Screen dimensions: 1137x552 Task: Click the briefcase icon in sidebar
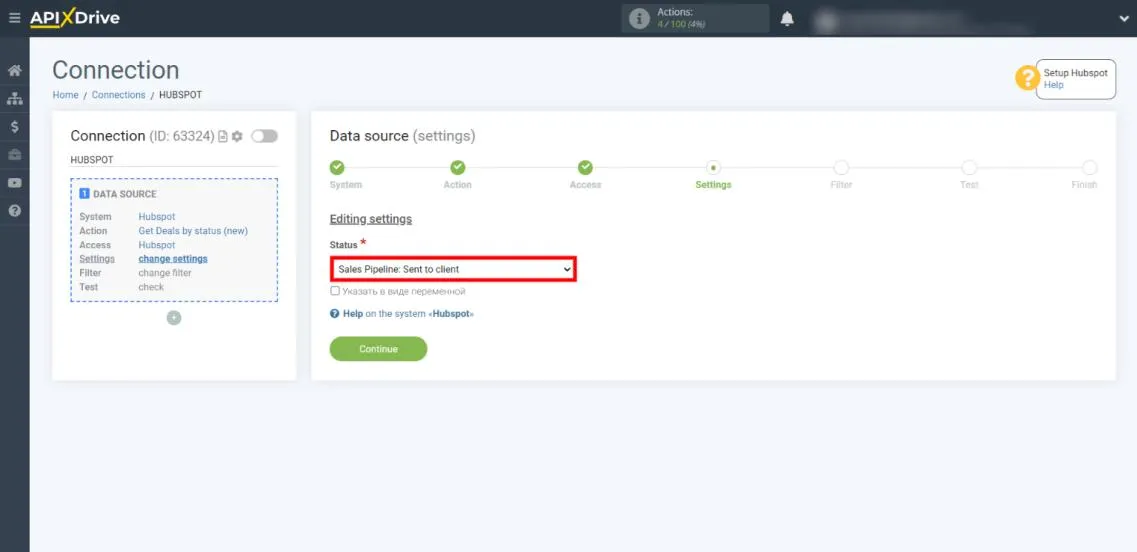point(15,155)
